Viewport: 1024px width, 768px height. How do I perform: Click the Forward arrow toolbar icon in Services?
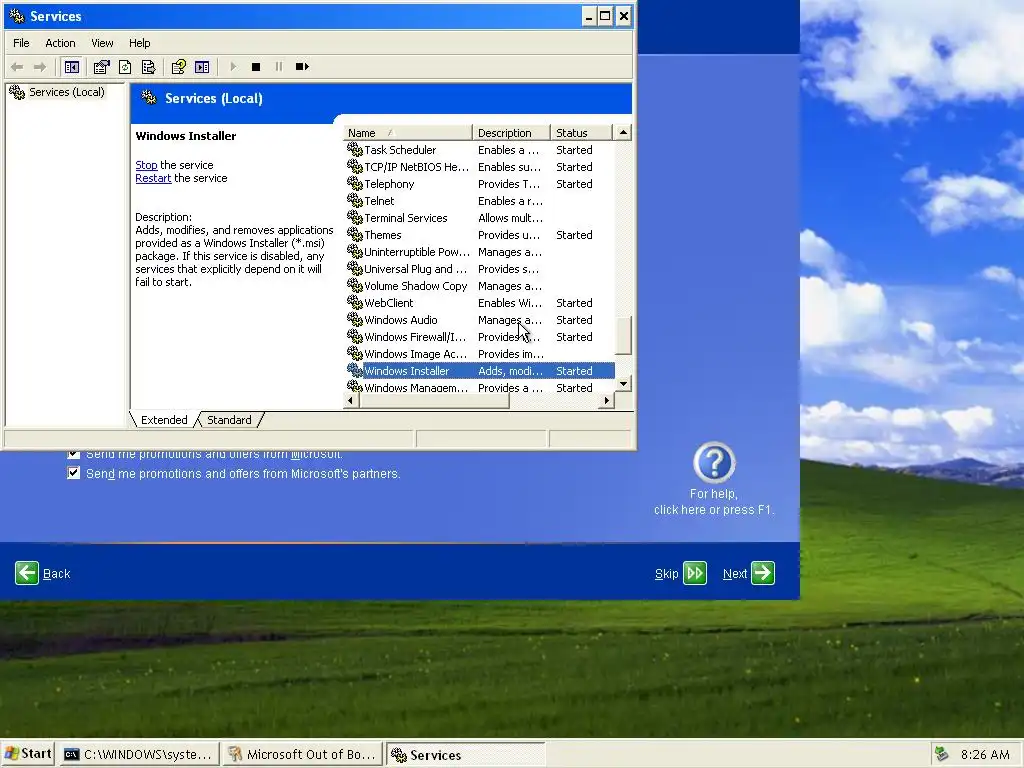pyautogui.click(x=40, y=67)
